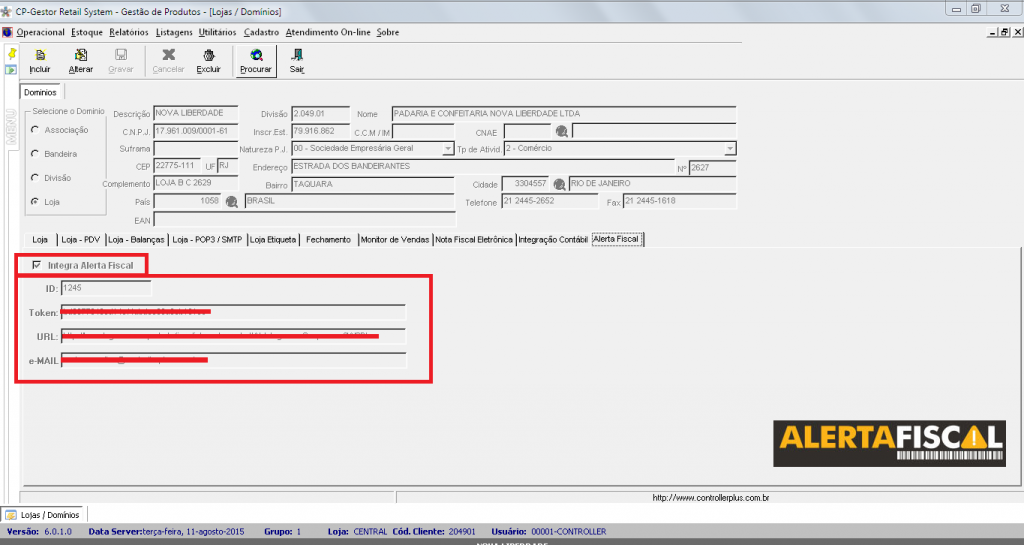Open the Estoque menu
Image resolution: width=1024 pixels, height=545 pixels.
87,32
